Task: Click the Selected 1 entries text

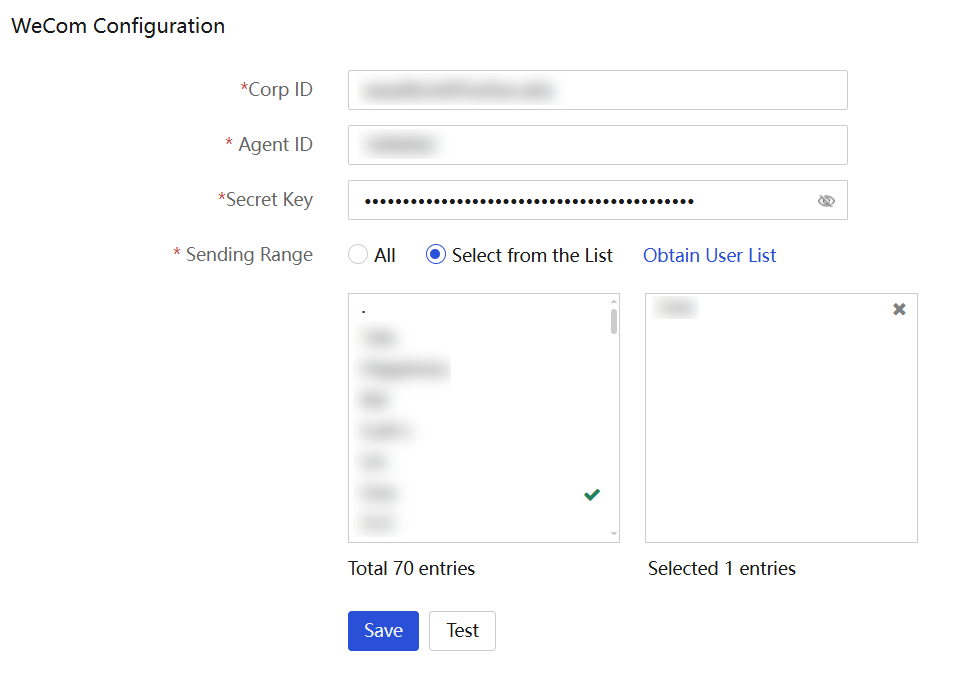Action: click(721, 568)
